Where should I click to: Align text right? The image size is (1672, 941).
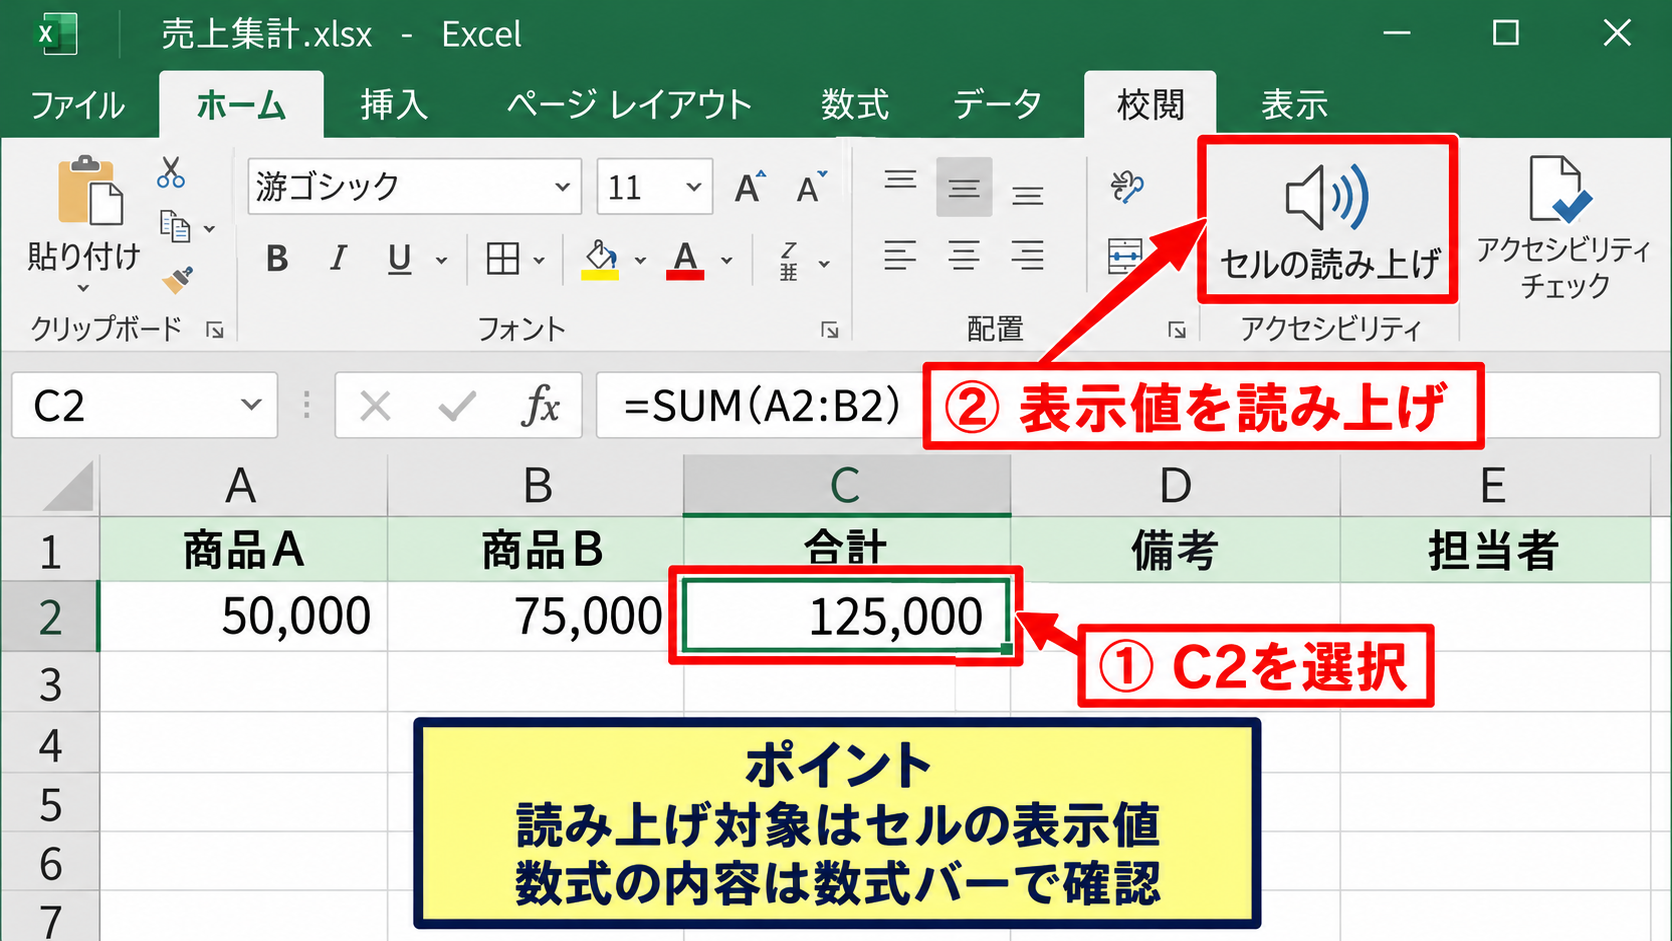1027,255
